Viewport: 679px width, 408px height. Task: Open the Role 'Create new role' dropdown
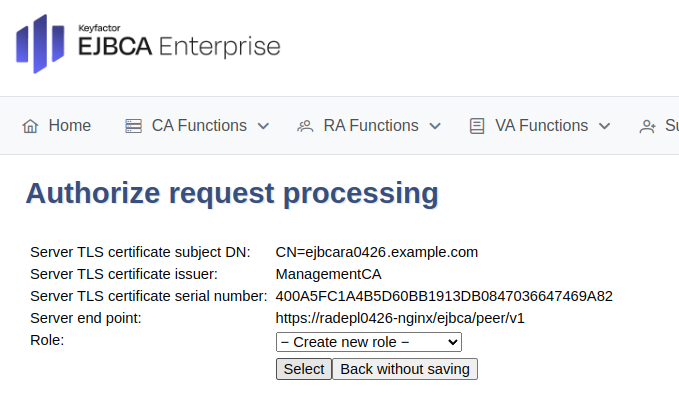click(368, 342)
